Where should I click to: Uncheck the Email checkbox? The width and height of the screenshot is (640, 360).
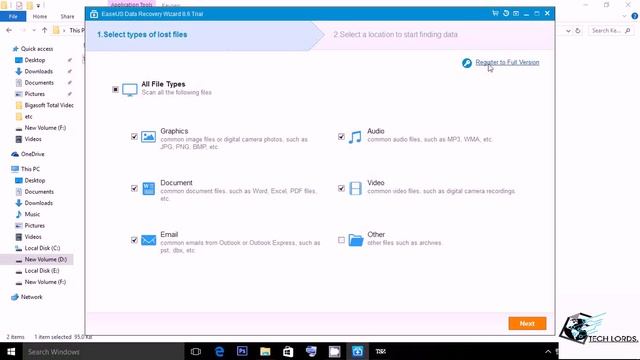click(x=134, y=240)
